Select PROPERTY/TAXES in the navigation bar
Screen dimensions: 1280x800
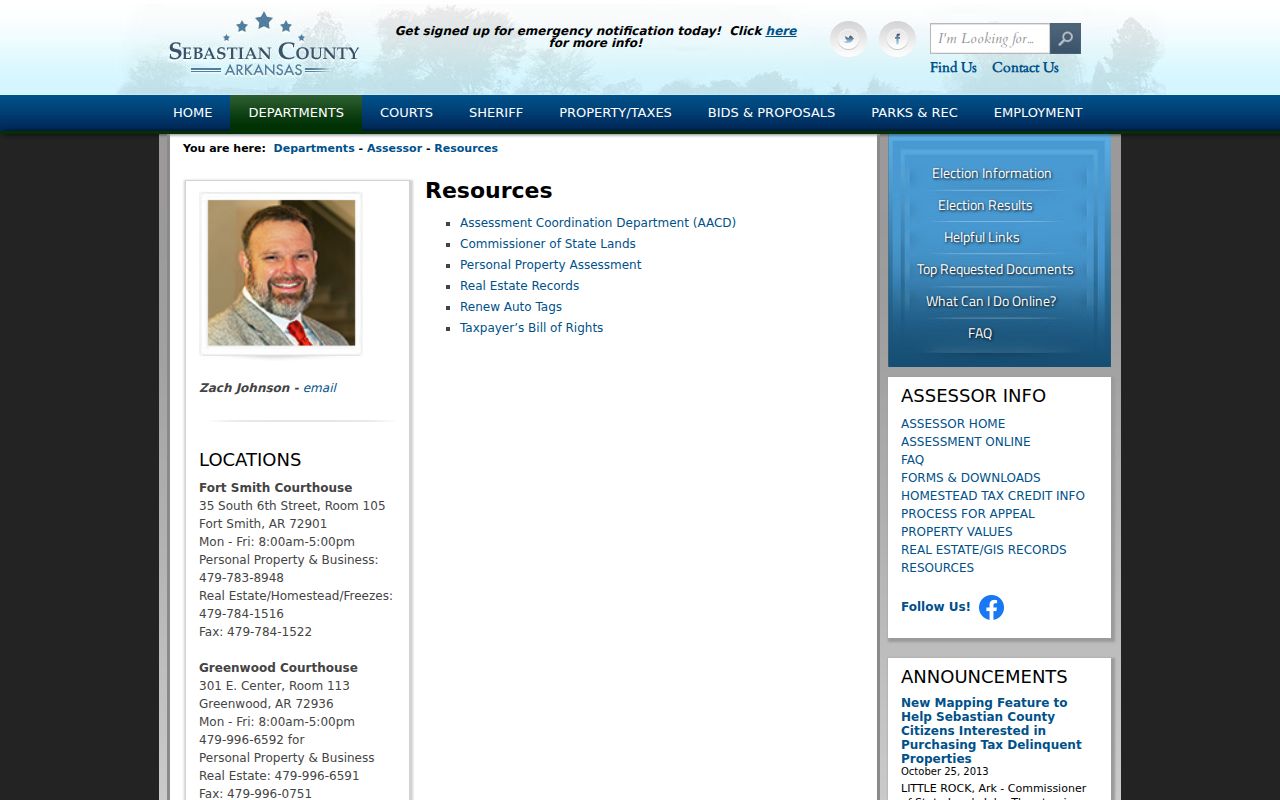point(615,113)
